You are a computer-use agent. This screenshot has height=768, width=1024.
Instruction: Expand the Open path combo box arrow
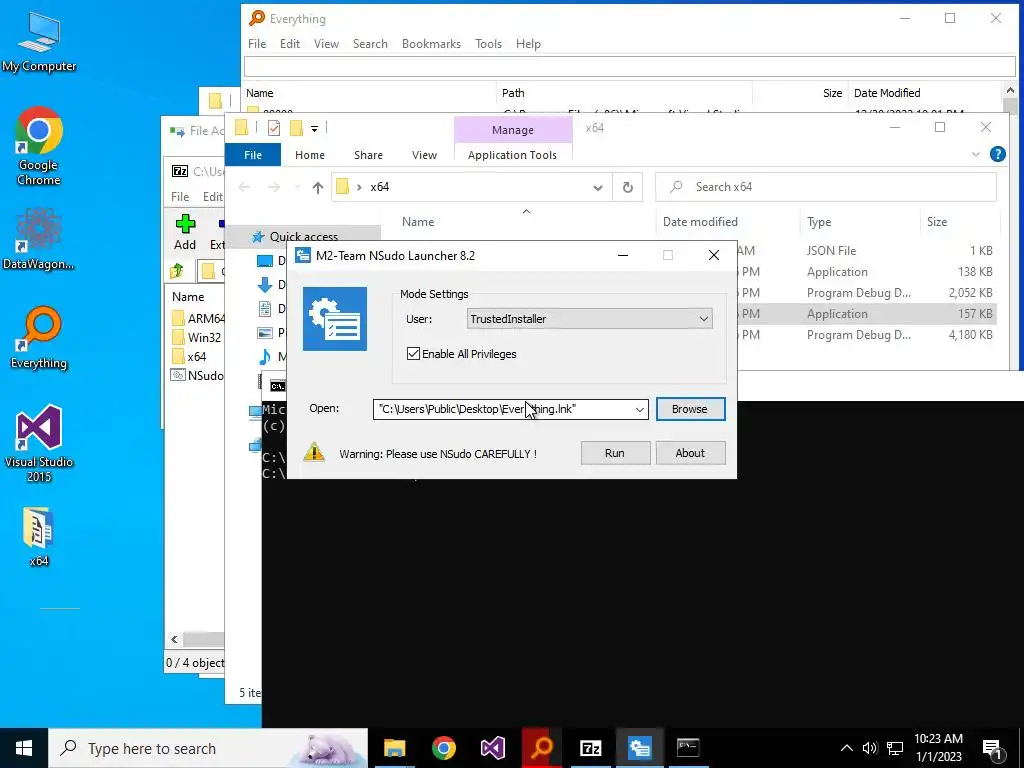[639, 409]
